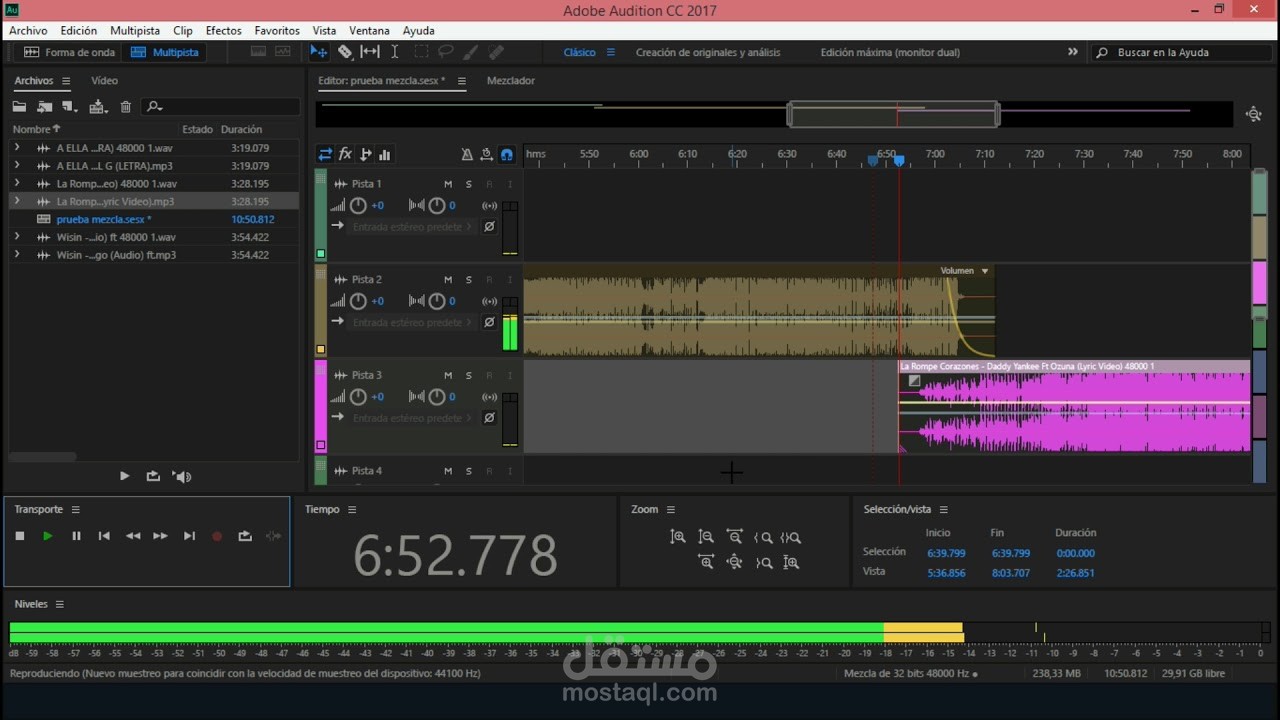Select Edición máxima (monitor dual) workspace
This screenshot has width=1280, height=720.
click(x=890, y=52)
